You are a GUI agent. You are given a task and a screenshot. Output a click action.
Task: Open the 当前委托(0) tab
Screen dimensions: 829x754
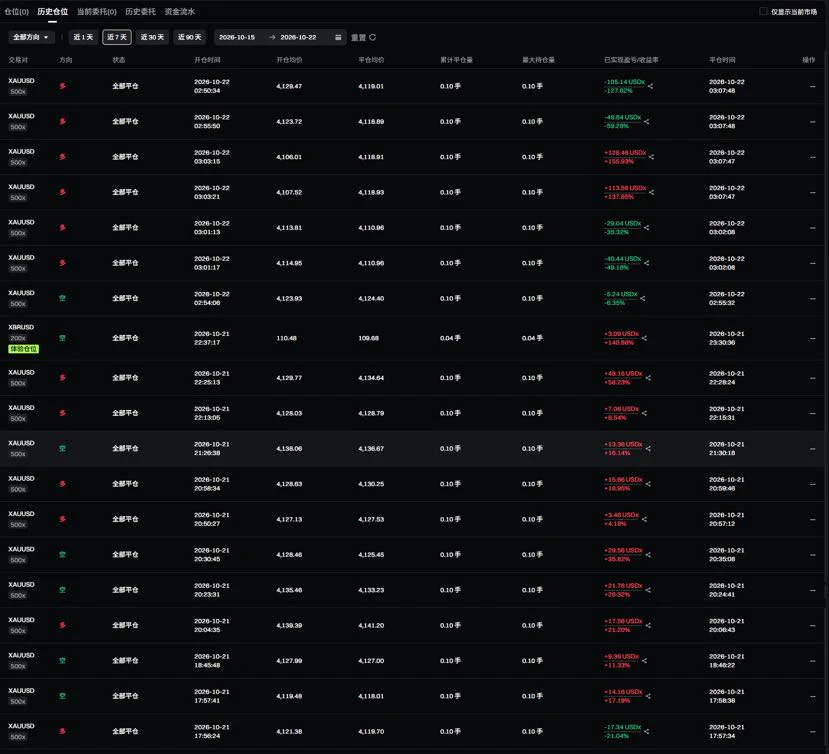pyautogui.click(x=97, y=11)
